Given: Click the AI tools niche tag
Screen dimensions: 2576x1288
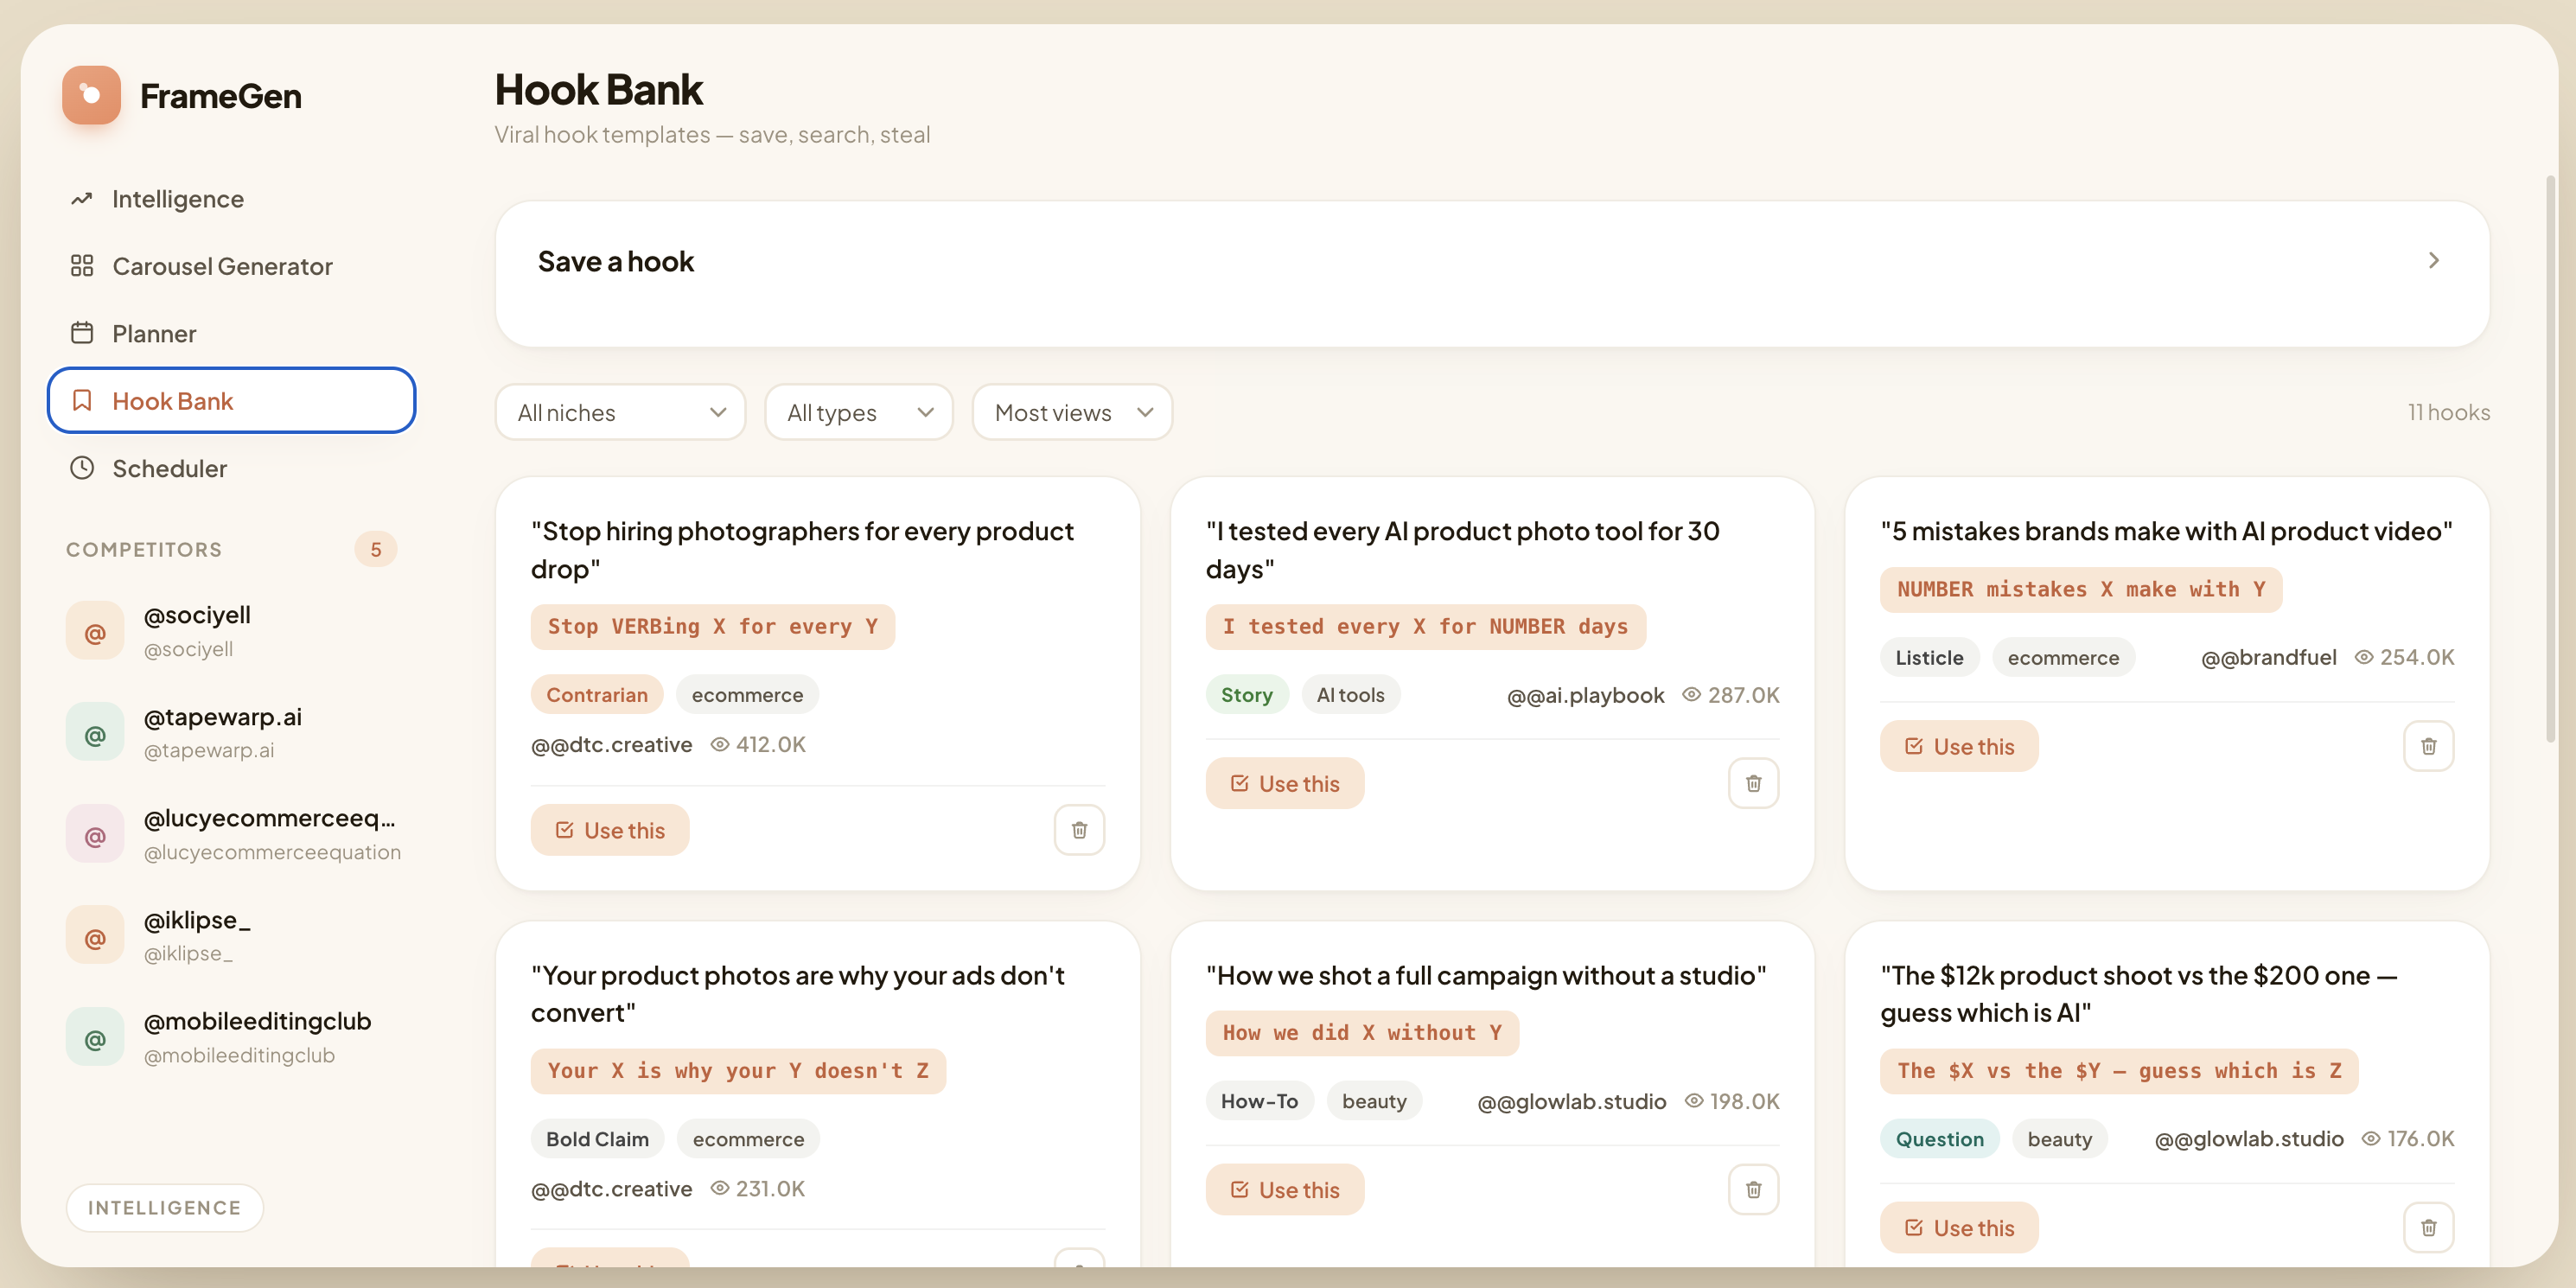Looking at the screenshot, I should 1350,694.
